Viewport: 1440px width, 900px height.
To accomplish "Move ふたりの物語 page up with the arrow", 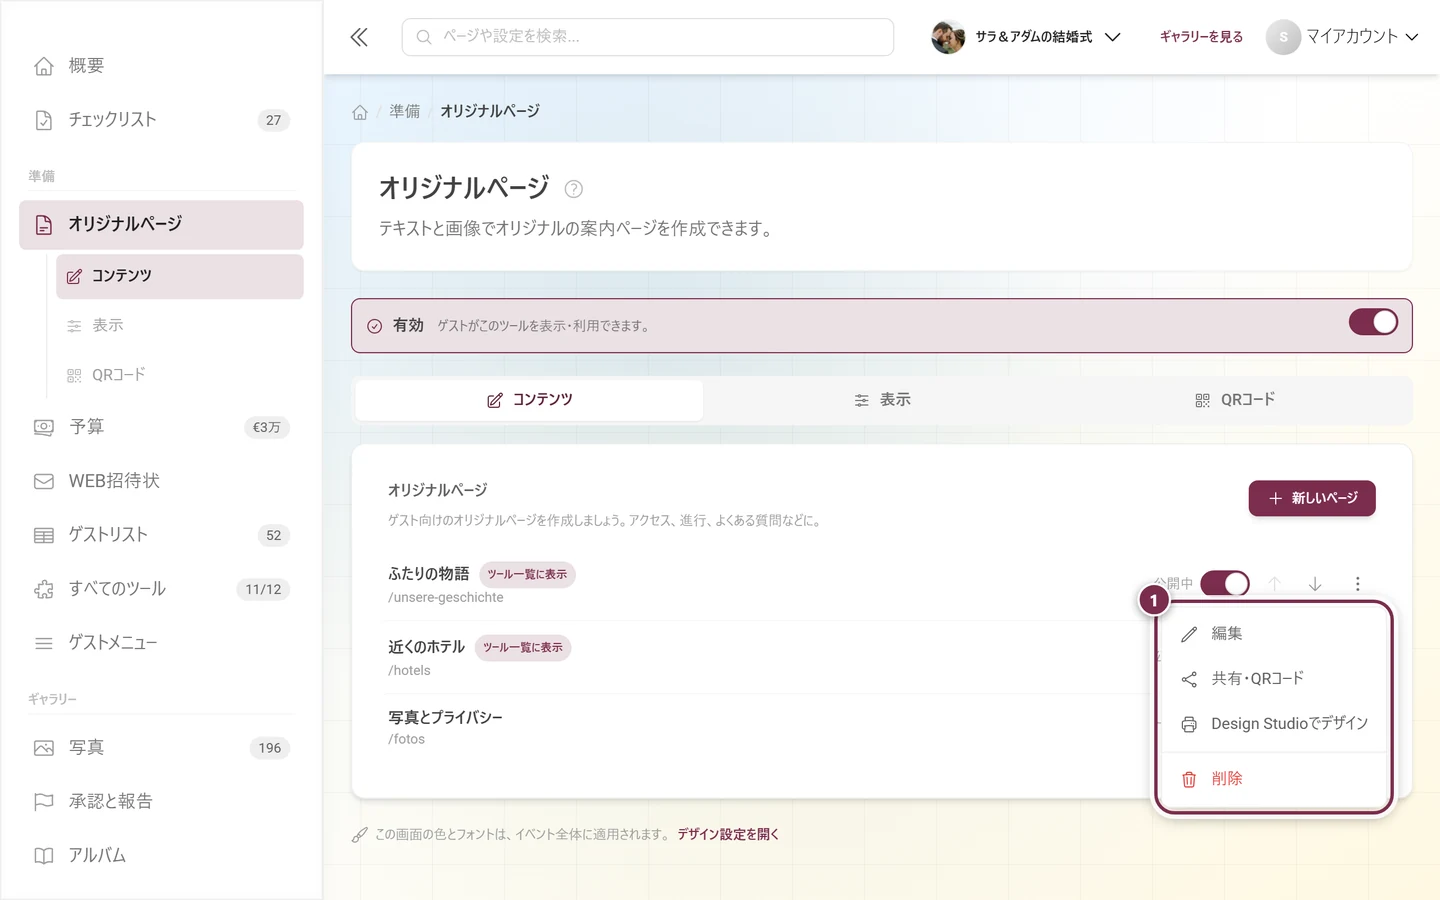I will pos(1275,584).
